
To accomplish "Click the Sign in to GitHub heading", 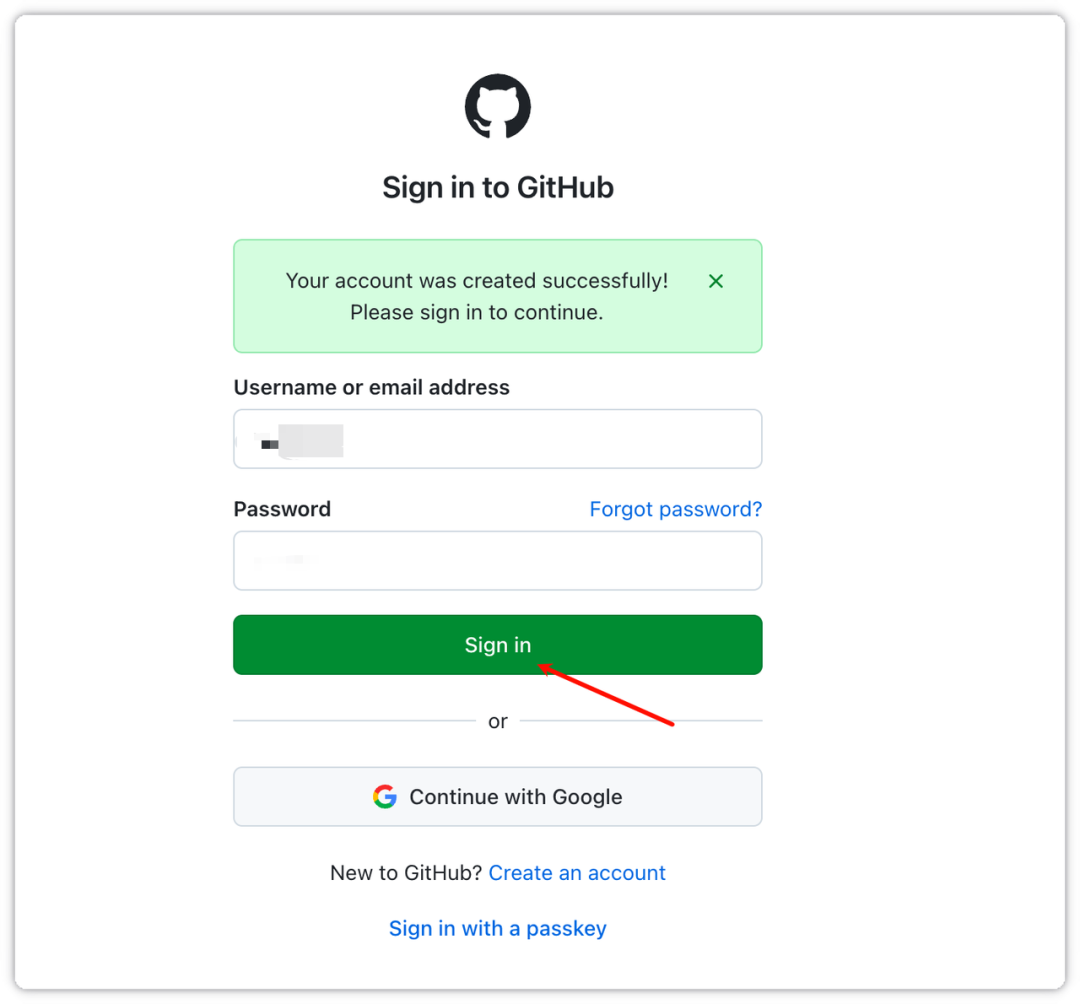I will (x=497, y=187).
